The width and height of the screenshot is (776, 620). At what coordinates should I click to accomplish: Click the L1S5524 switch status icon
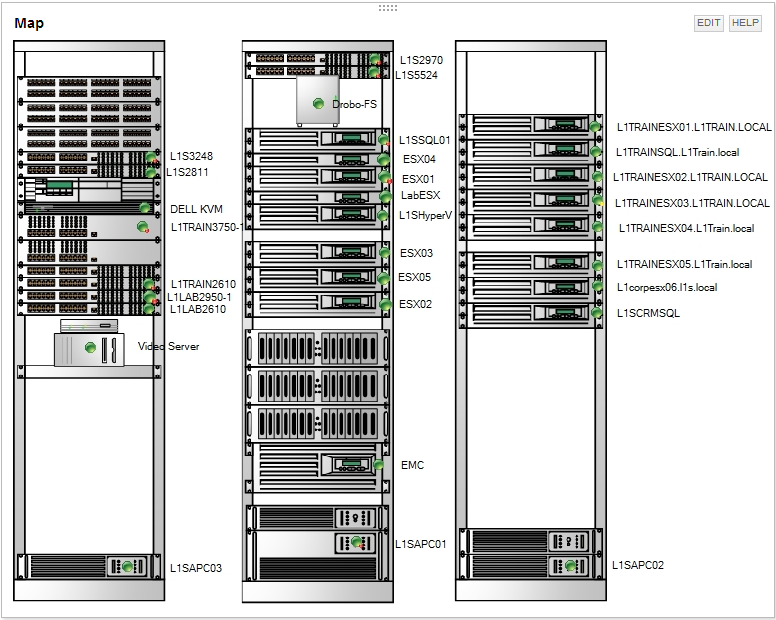pos(375,73)
